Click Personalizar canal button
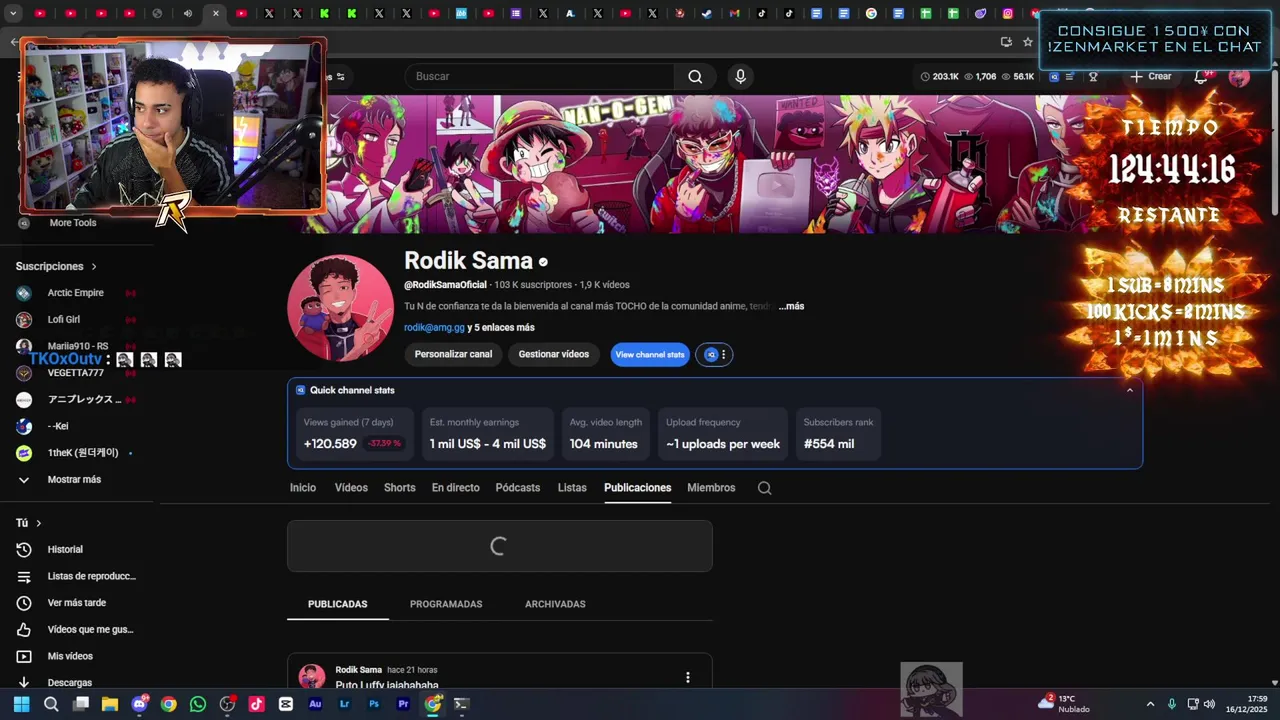Image resolution: width=1280 pixels, height=720 pixels. [453, 354]
